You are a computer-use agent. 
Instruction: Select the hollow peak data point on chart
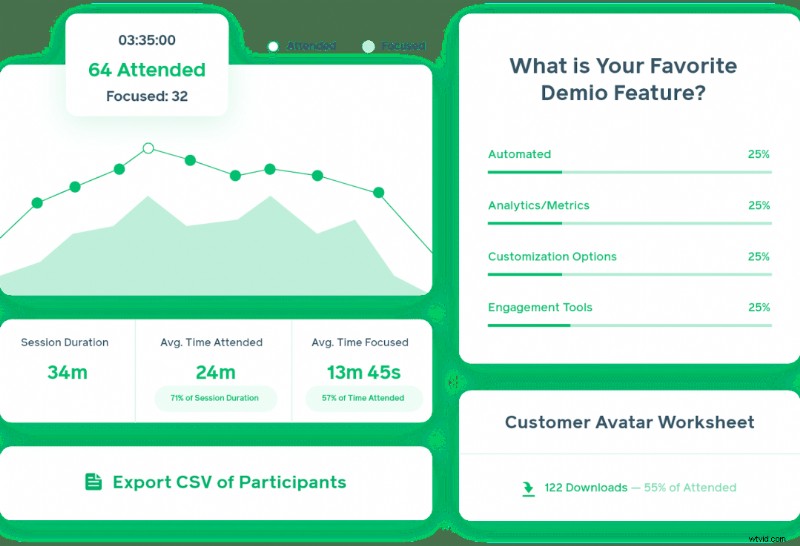(148, 148)
